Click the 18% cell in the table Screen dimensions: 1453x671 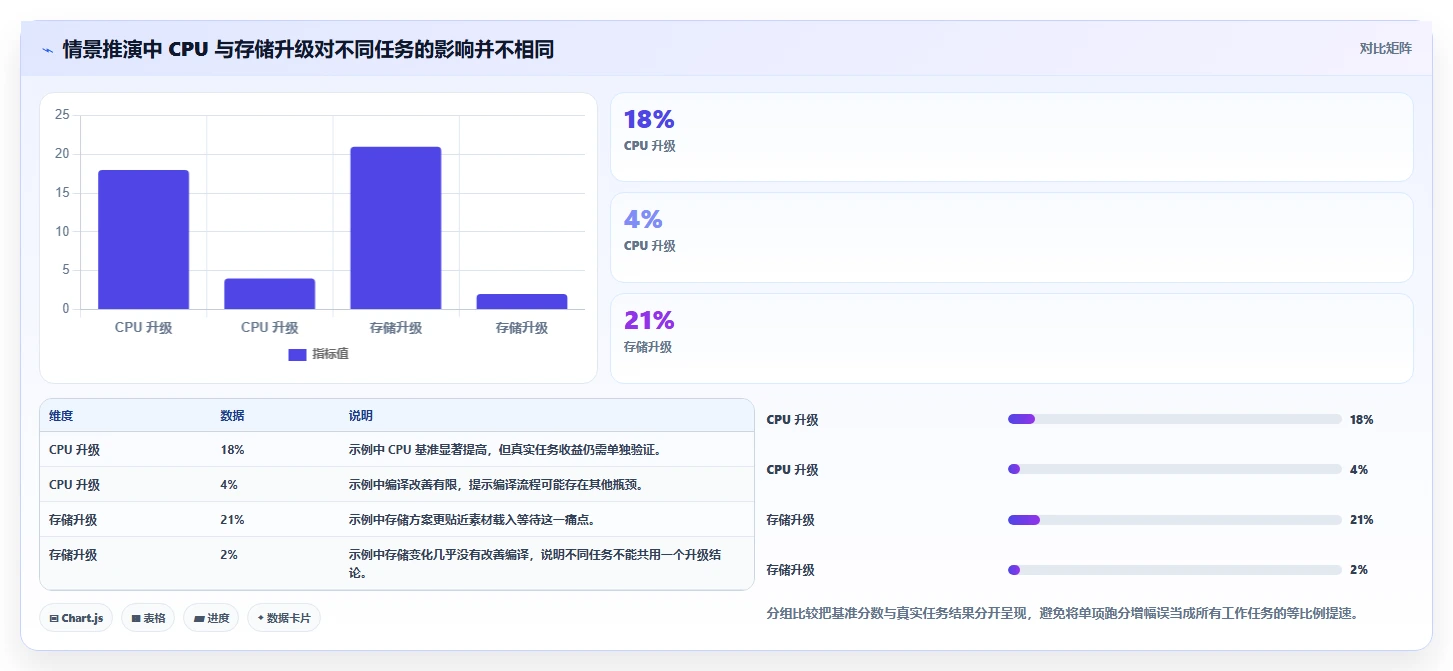pos(232,450)
